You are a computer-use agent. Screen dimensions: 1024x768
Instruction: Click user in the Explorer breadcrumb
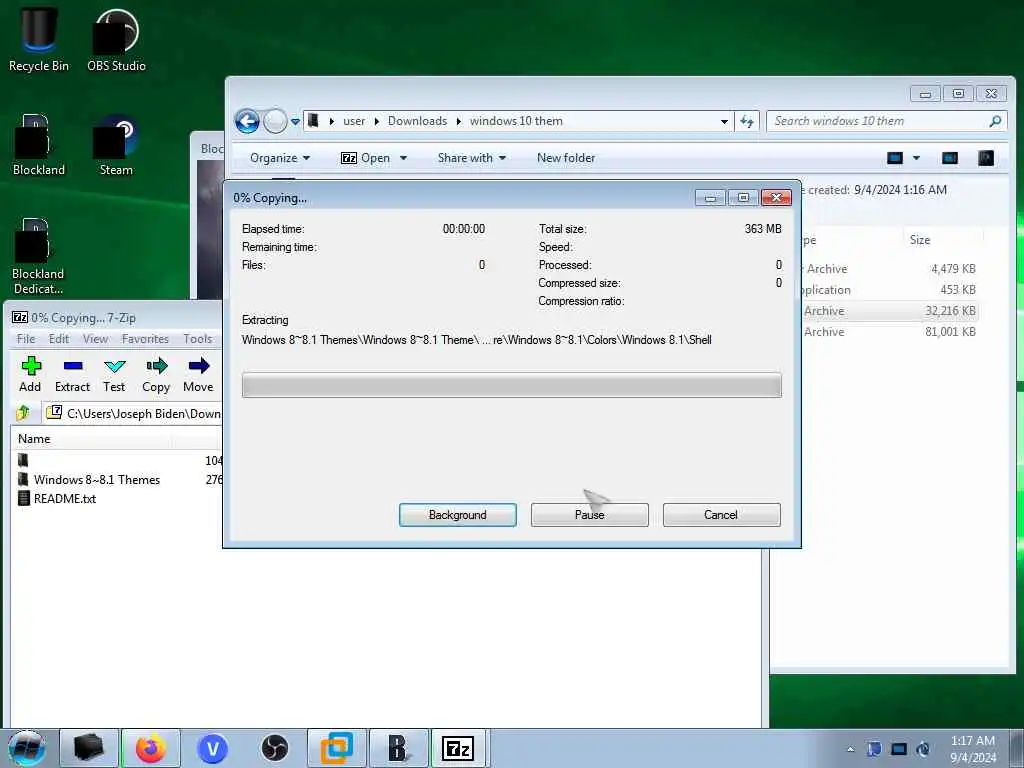[354, 121]
